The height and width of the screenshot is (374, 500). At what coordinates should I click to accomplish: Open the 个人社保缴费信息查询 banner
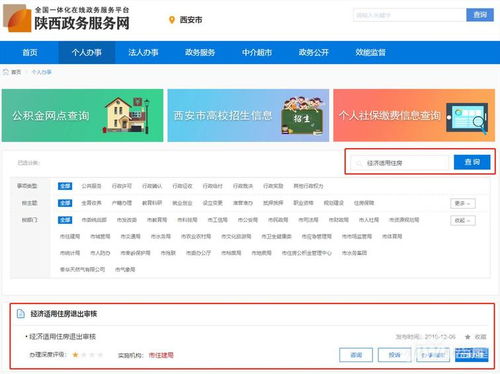pos(414,115)
